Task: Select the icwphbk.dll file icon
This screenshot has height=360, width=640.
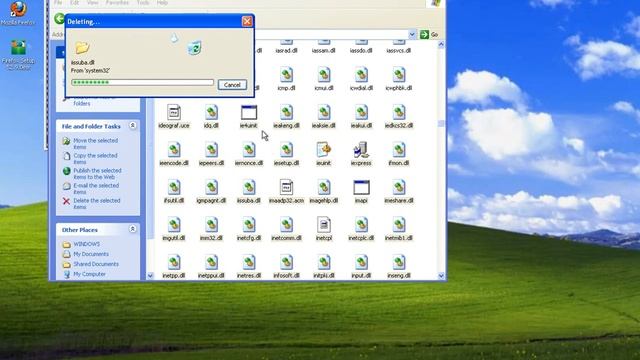Action: 399,74
